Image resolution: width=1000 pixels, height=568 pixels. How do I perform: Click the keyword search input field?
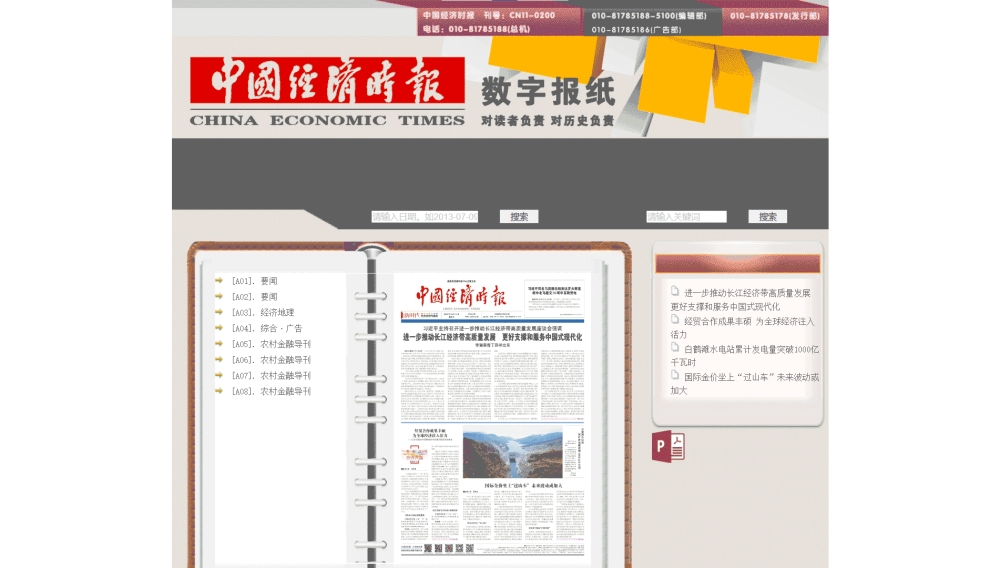686,217
